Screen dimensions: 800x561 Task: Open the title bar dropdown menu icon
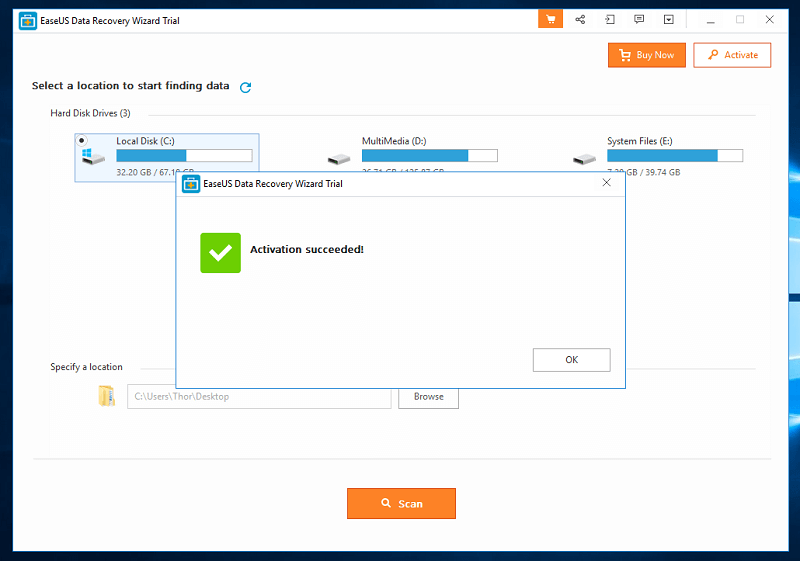(x=668, y=20)
